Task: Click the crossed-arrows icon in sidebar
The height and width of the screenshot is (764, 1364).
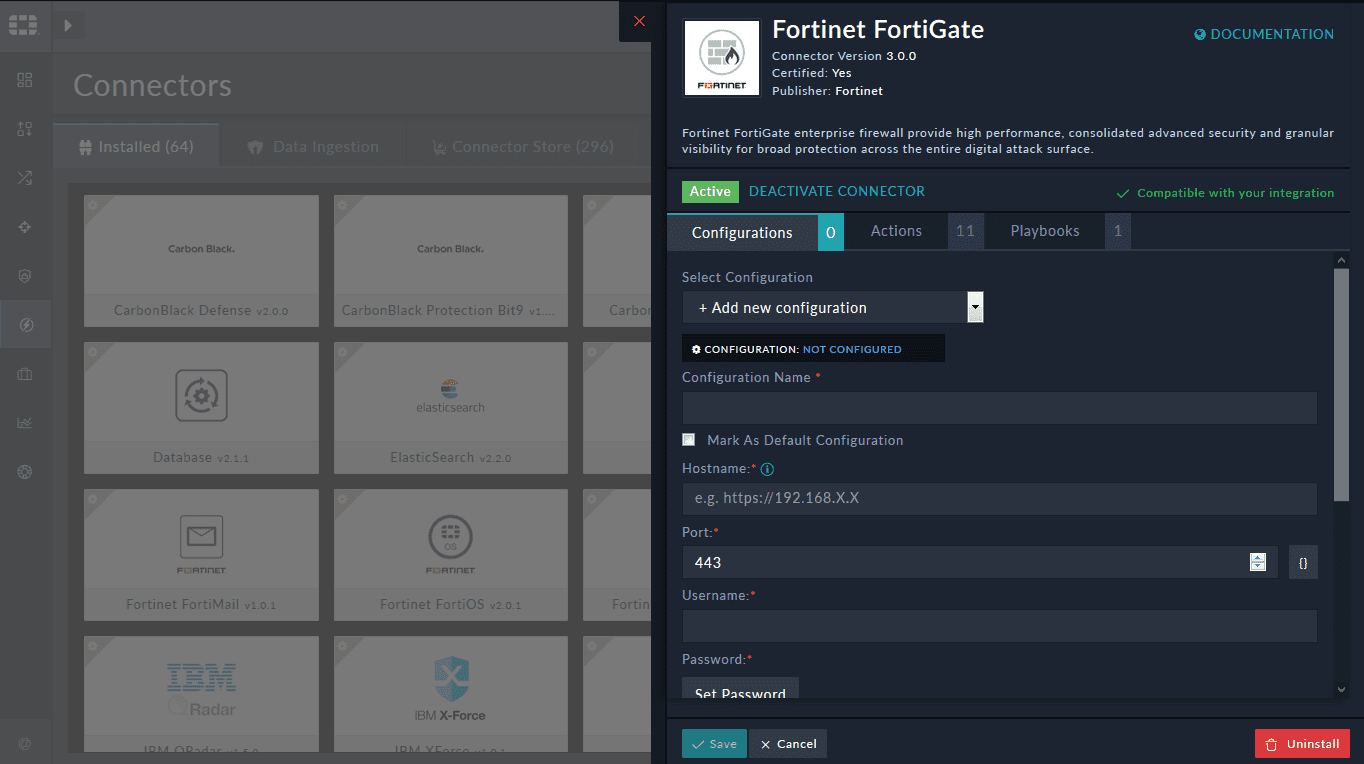Action: click(25, 178)
